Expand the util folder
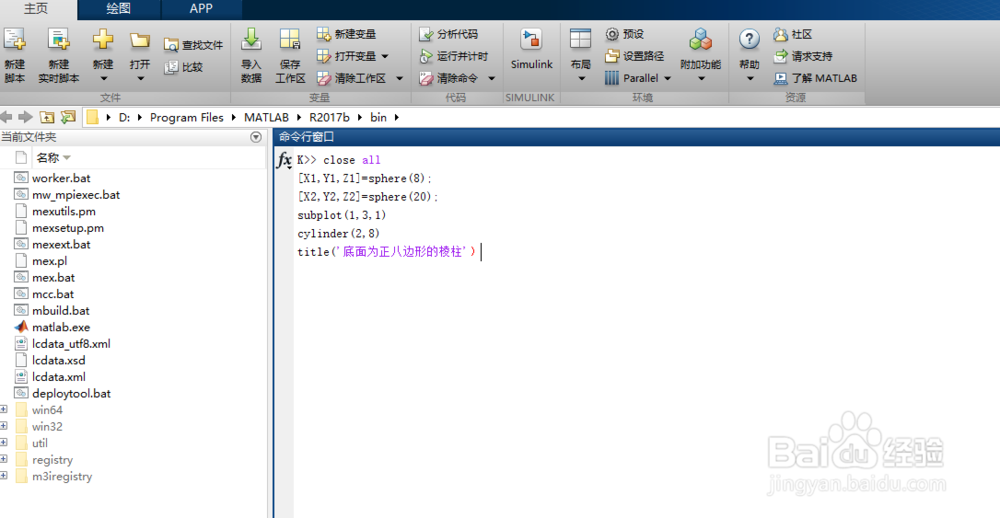Image resolution: width=1000 pixels, height=518 pixels. [x=4, y=443]
